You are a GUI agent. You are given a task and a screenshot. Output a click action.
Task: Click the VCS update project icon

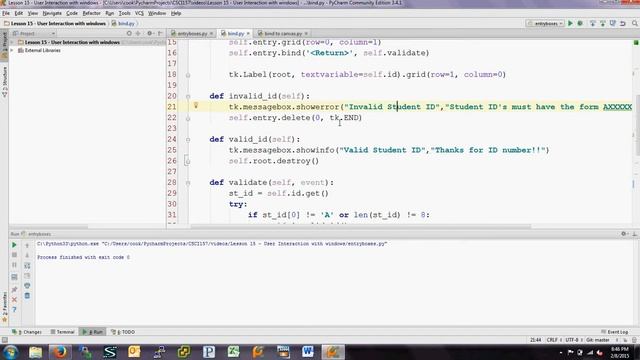click(593, 23)
